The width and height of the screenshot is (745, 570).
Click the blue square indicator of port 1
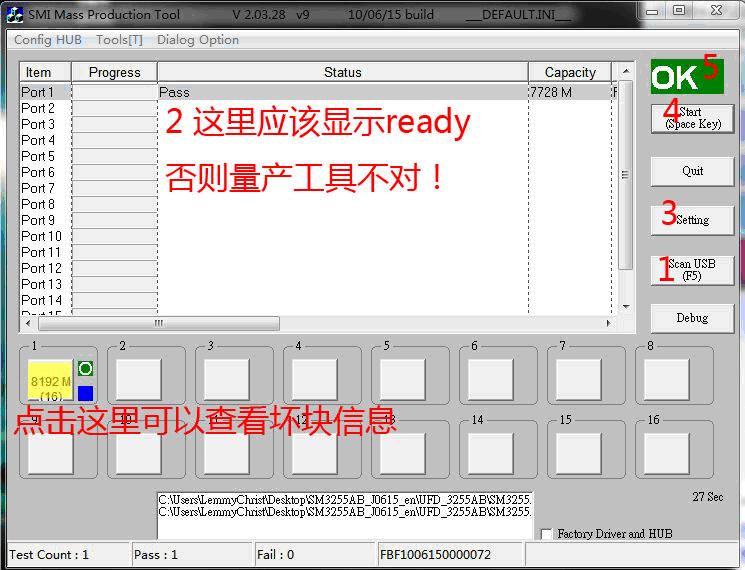tap(86, 393)
